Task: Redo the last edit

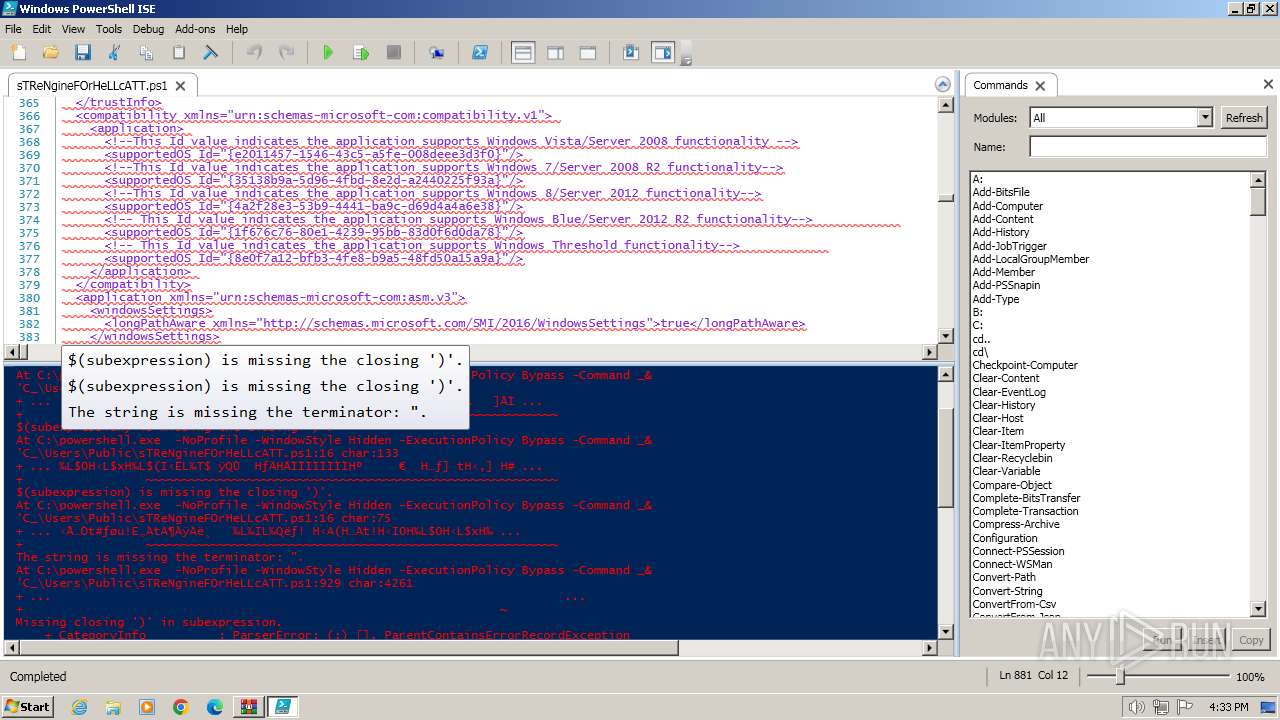Action: tap(286, 53)
